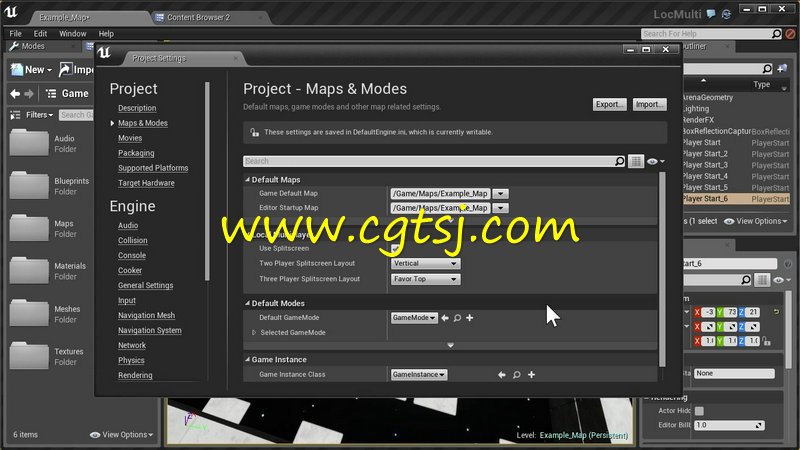Click the New button in Content Browser
The height and width of the screenshot is (450, 800).
tap(32, 69)
